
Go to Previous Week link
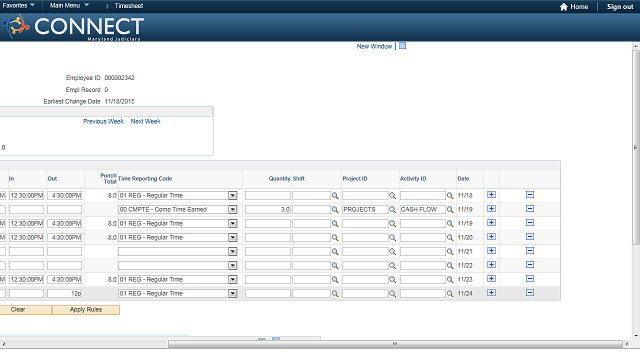coord(103,121)
